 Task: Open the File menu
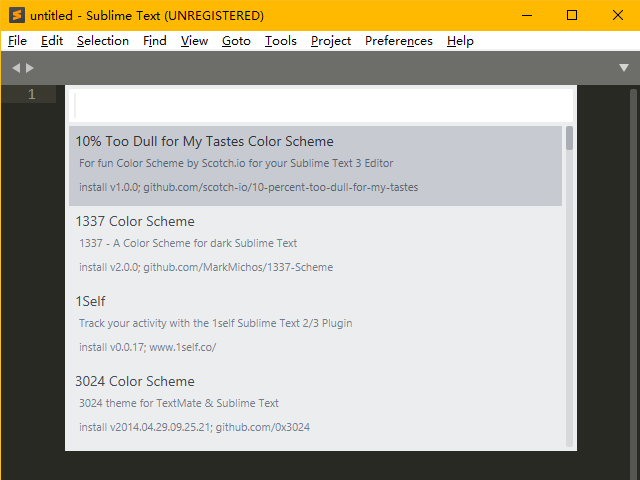coord(17,41)
